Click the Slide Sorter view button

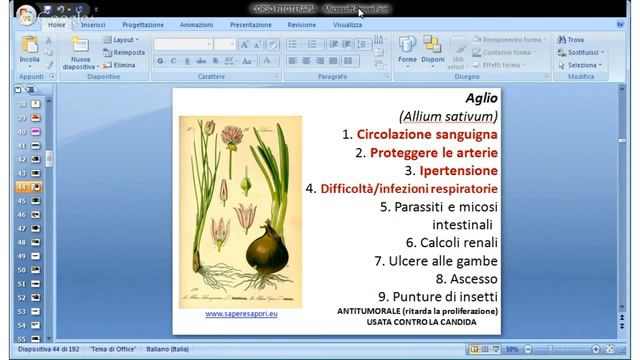pyautogui.click(x=485, y=349)
